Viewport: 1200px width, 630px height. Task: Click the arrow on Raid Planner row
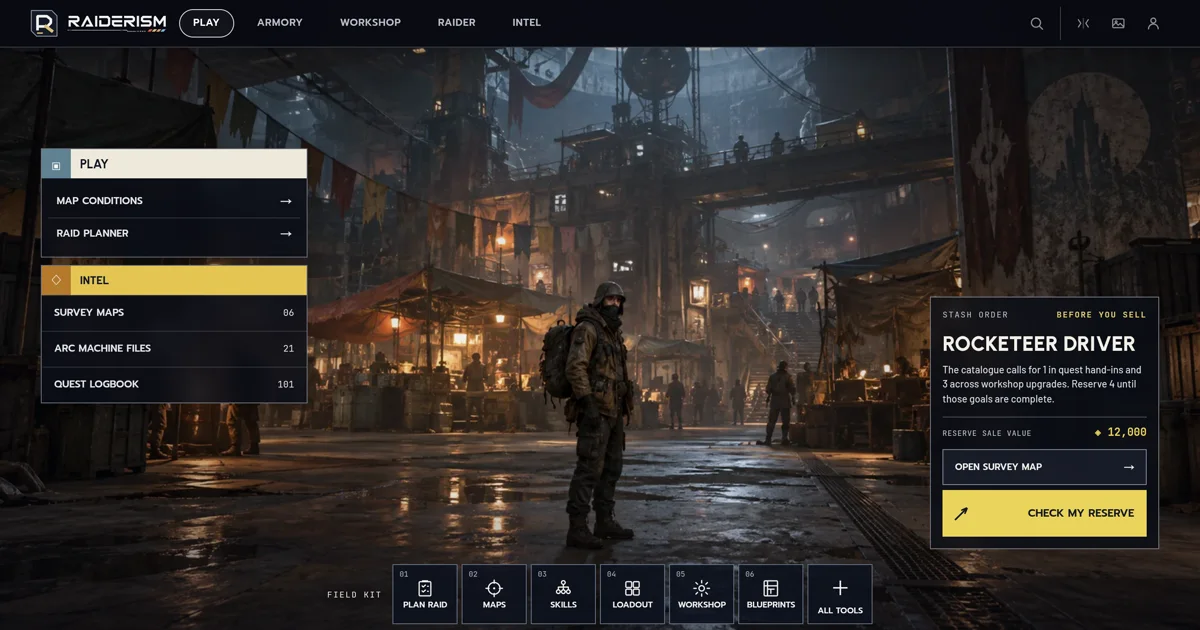[286, 234]
